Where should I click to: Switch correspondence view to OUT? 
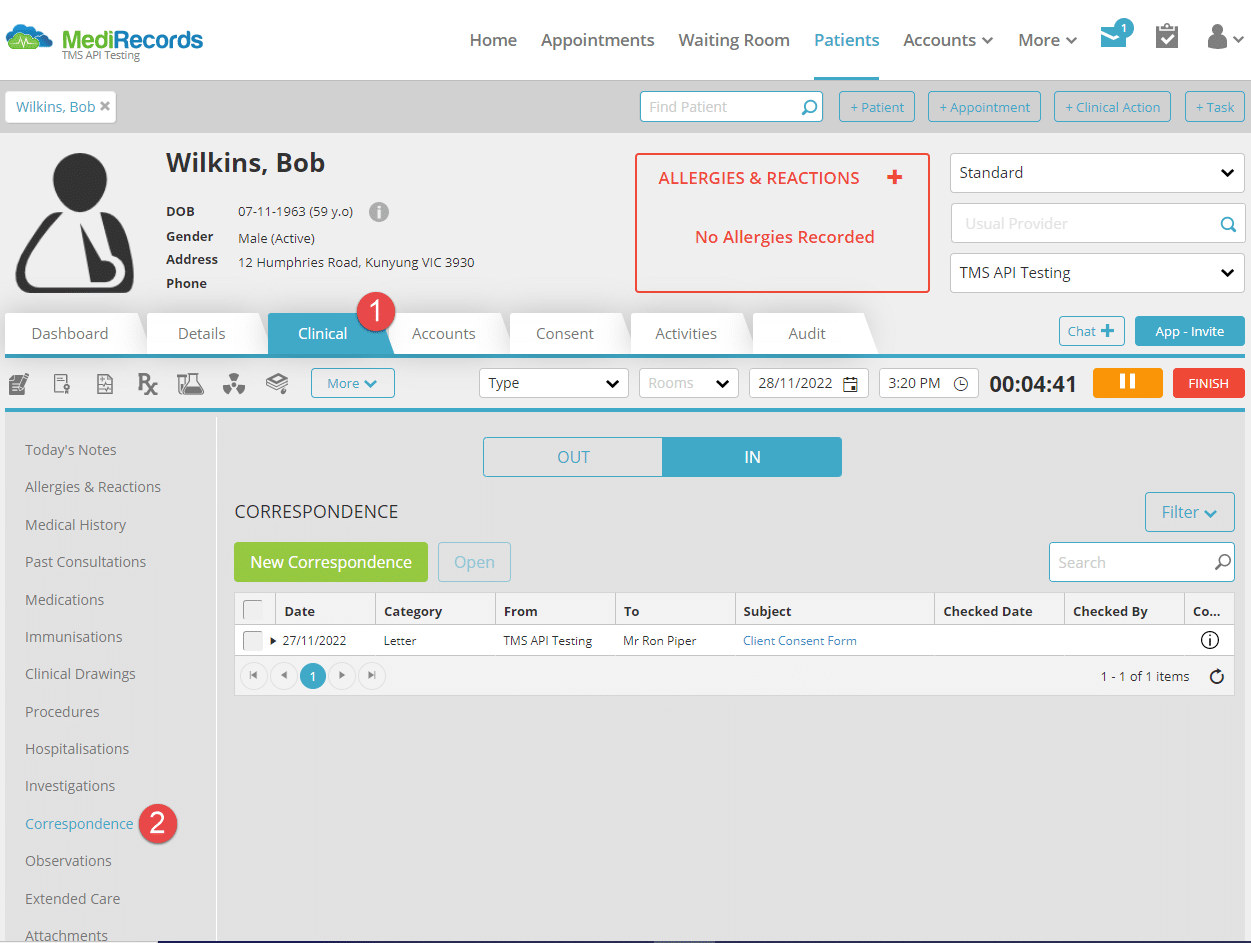(572, 456)
